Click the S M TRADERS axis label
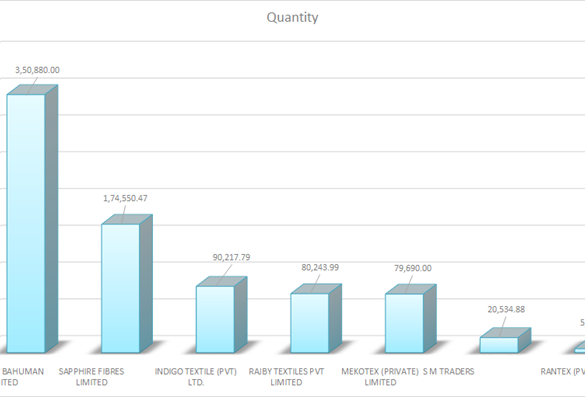Image resolution: width=585 pixels, height=397 pixels. pos(448,372)
